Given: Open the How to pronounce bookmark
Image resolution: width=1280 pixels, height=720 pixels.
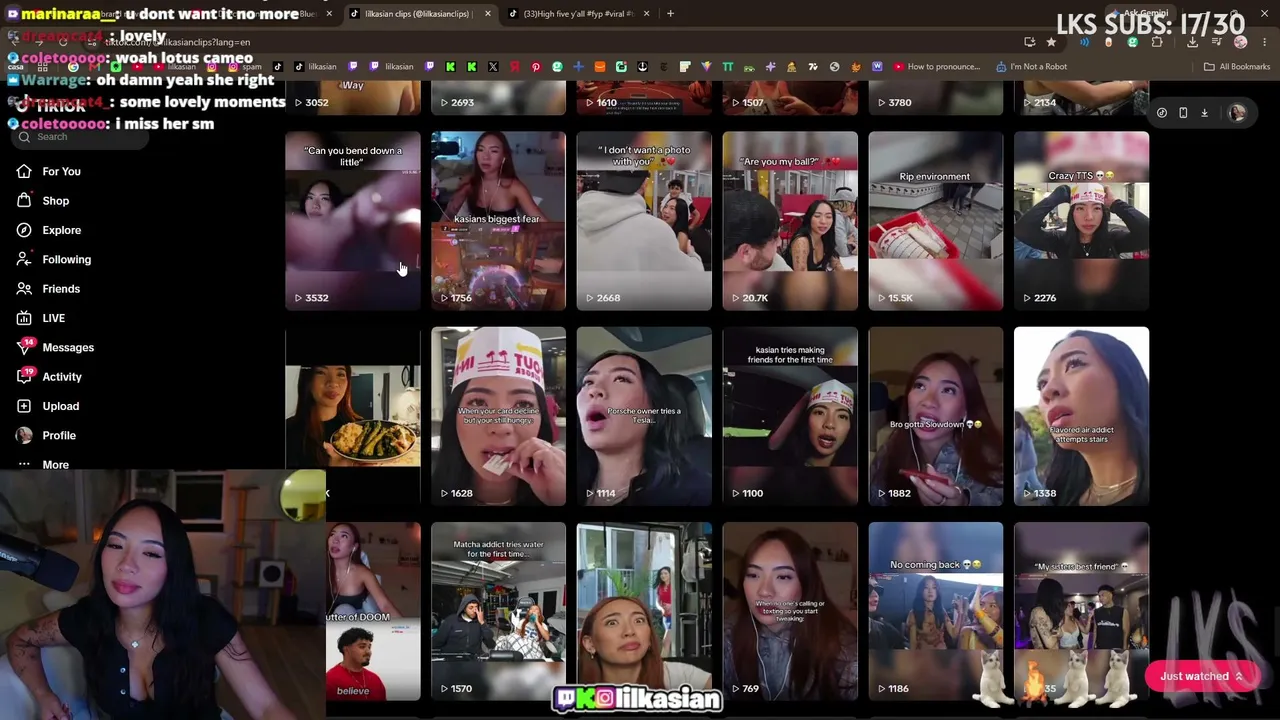Looking at the screenshot, I should click(x=936, y=67).
